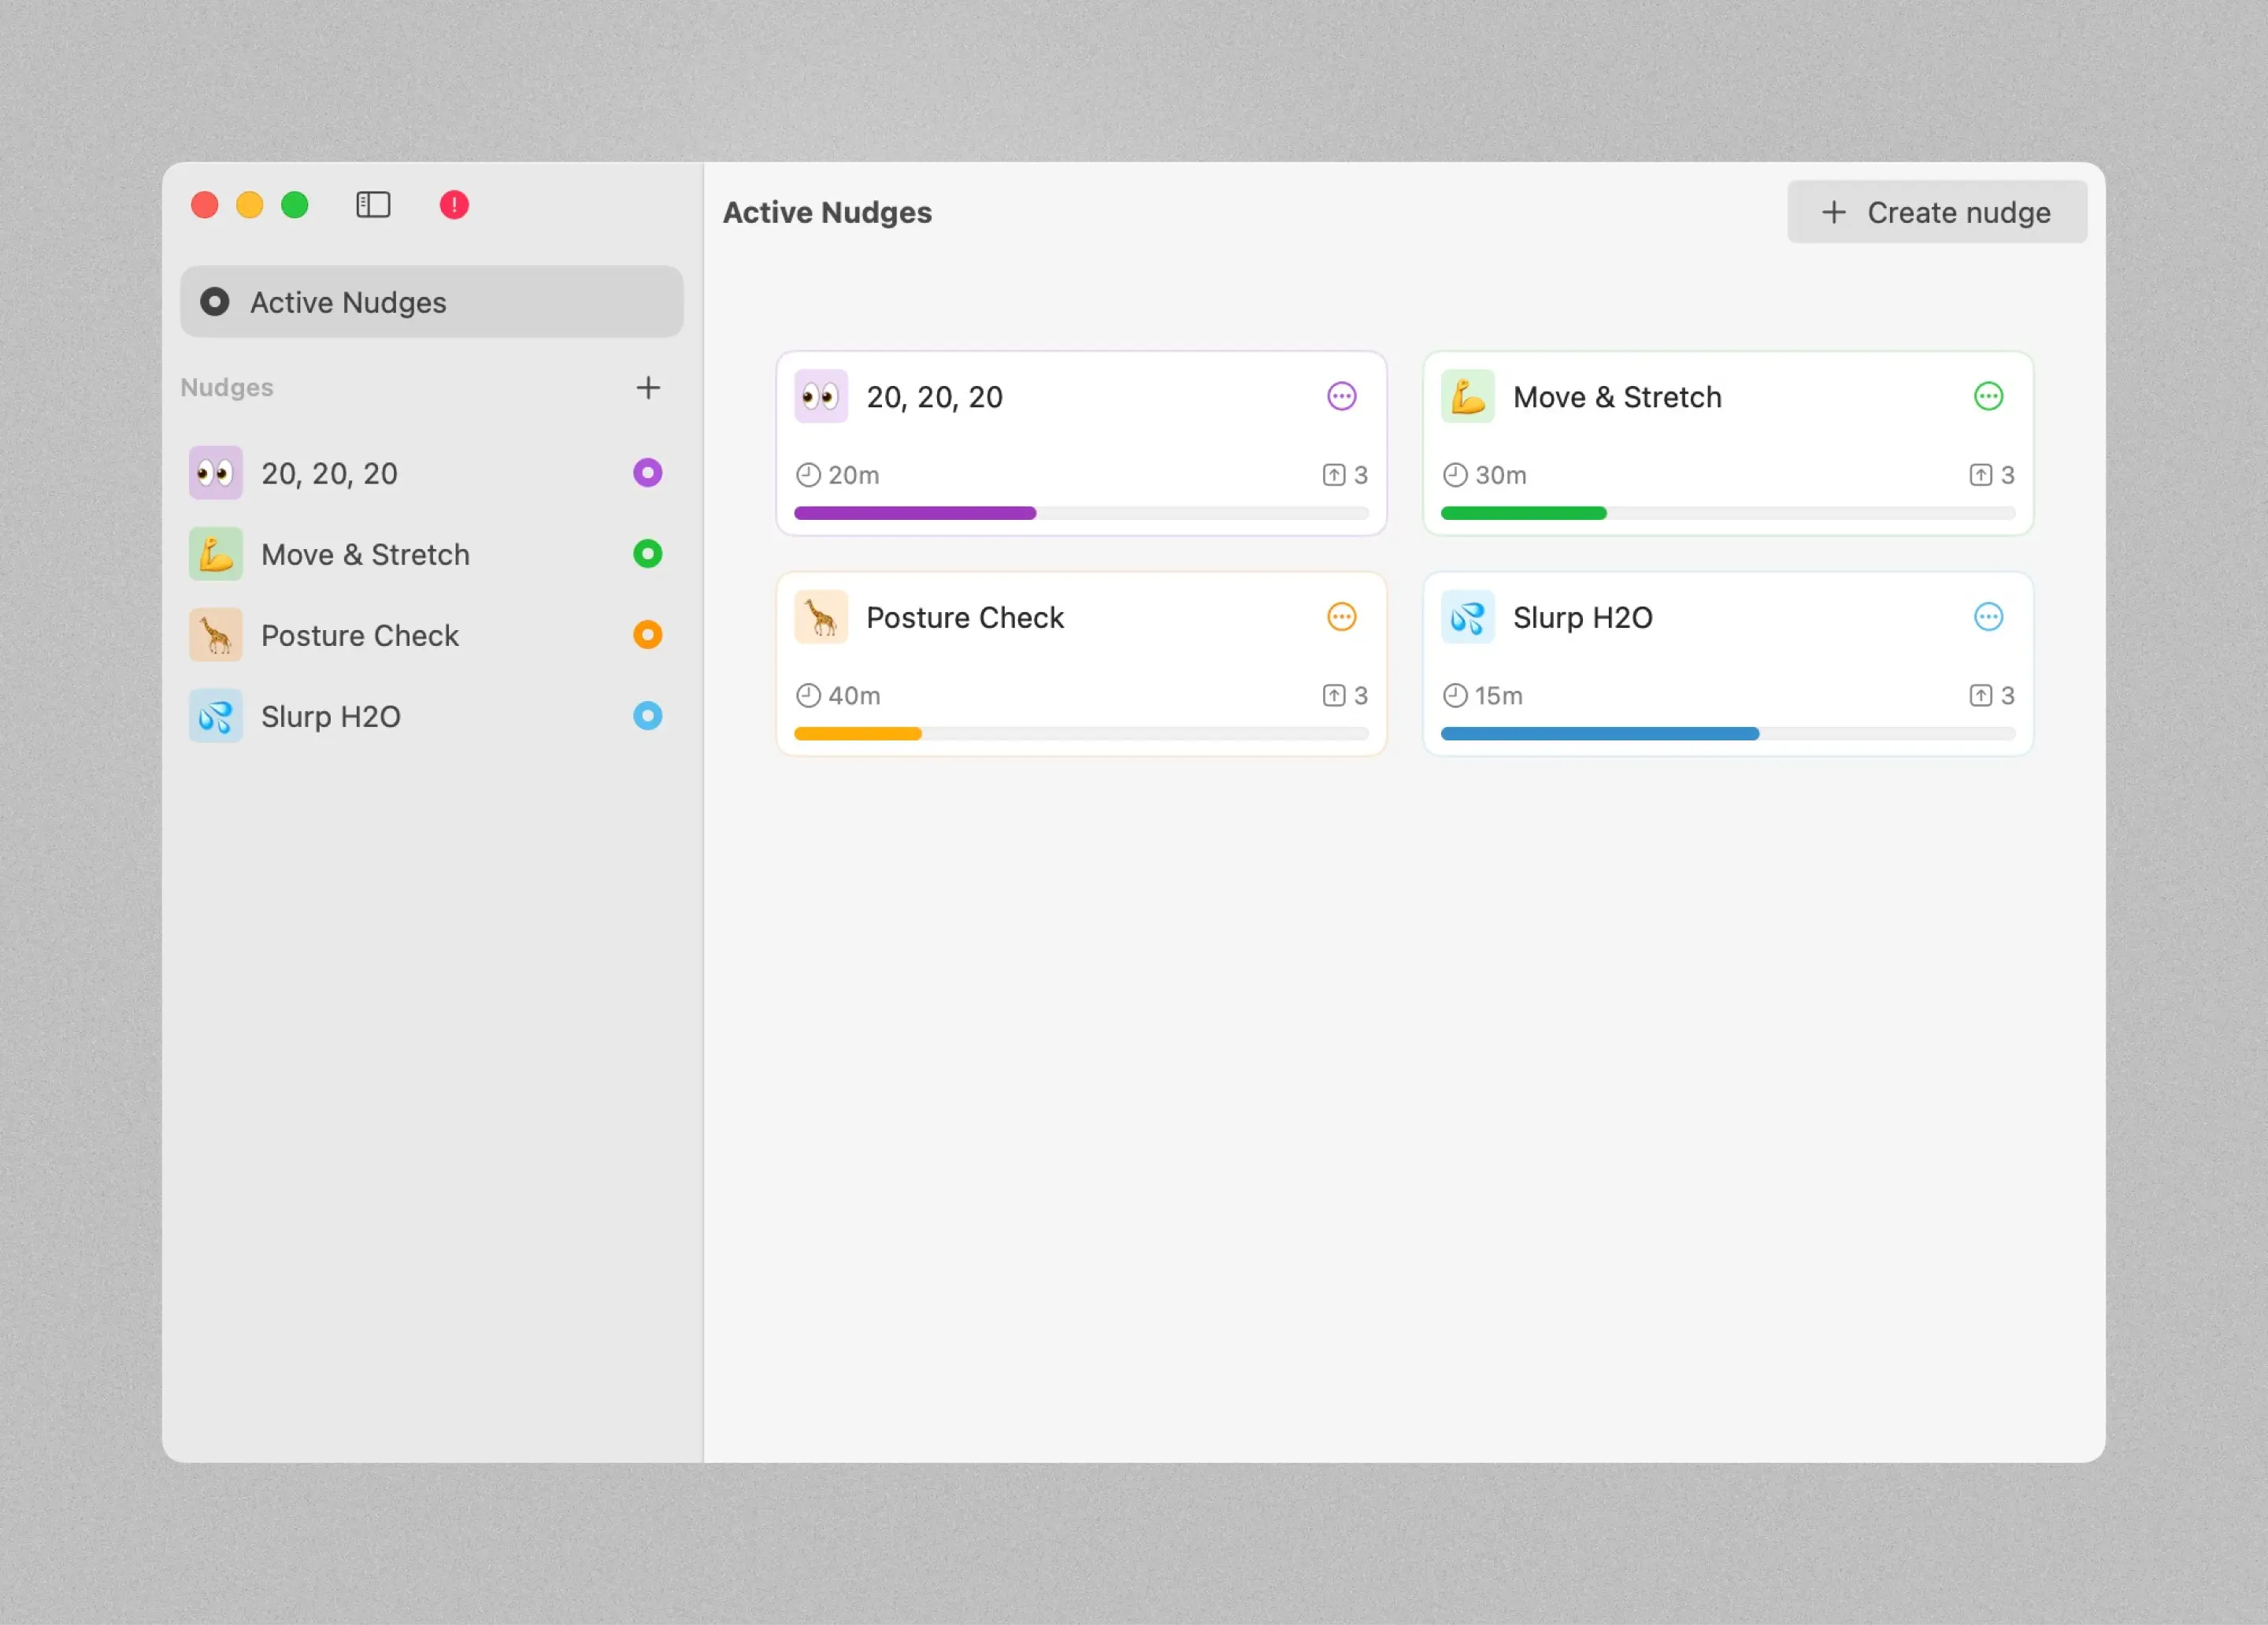Click the flexed arm emoji on Move & Stretch card
Screen dimensions: 2268x1625
pos(1468,397)
